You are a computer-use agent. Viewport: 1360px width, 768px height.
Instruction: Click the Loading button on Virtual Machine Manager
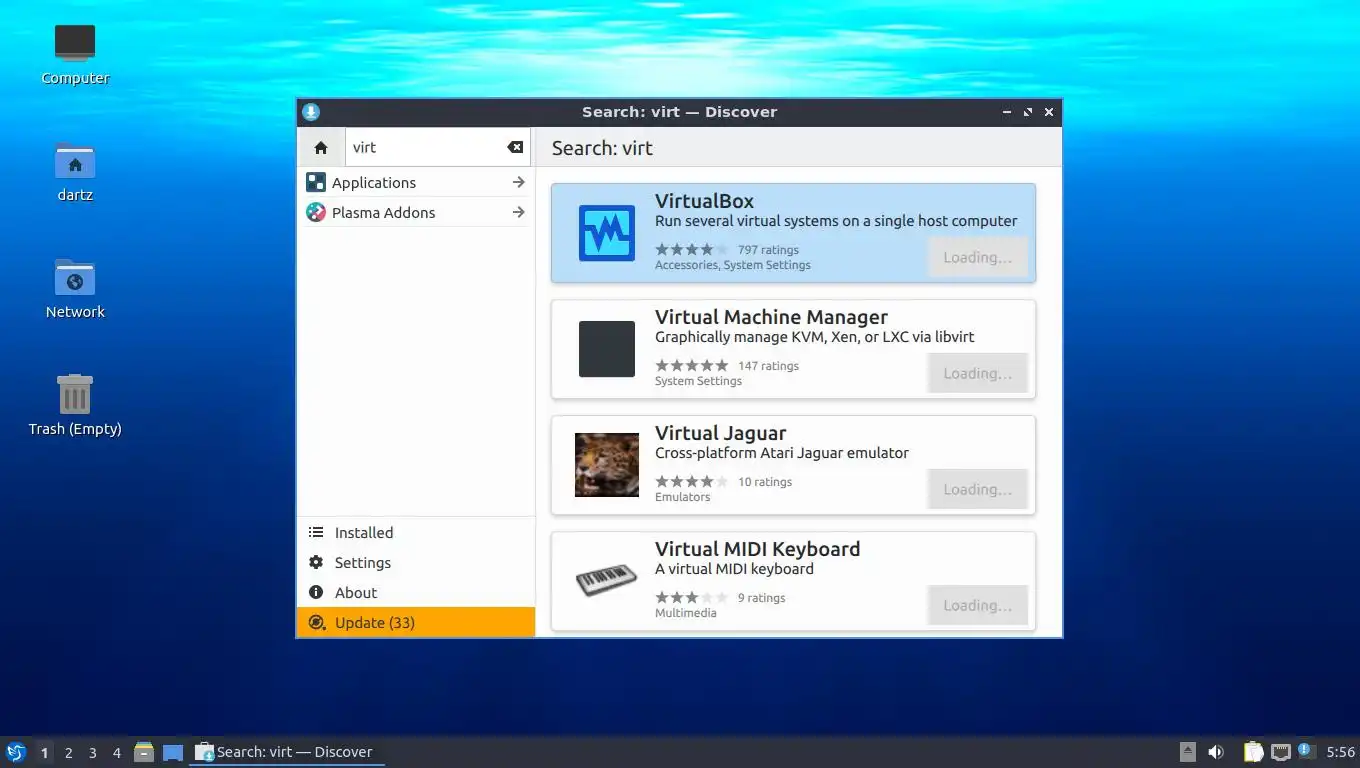coord(977,373)
